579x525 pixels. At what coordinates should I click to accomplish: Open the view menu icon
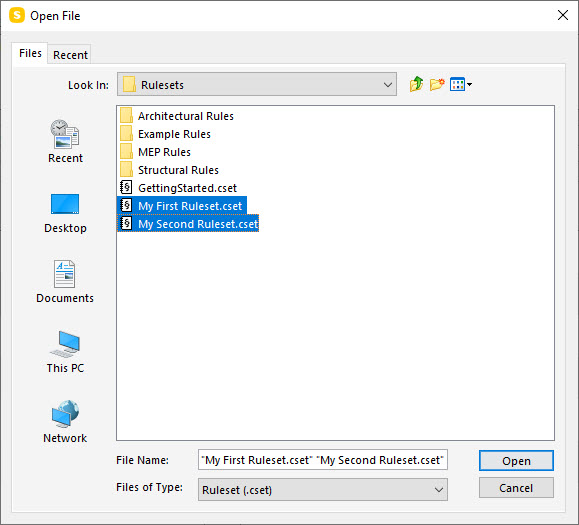click(460, 85)
